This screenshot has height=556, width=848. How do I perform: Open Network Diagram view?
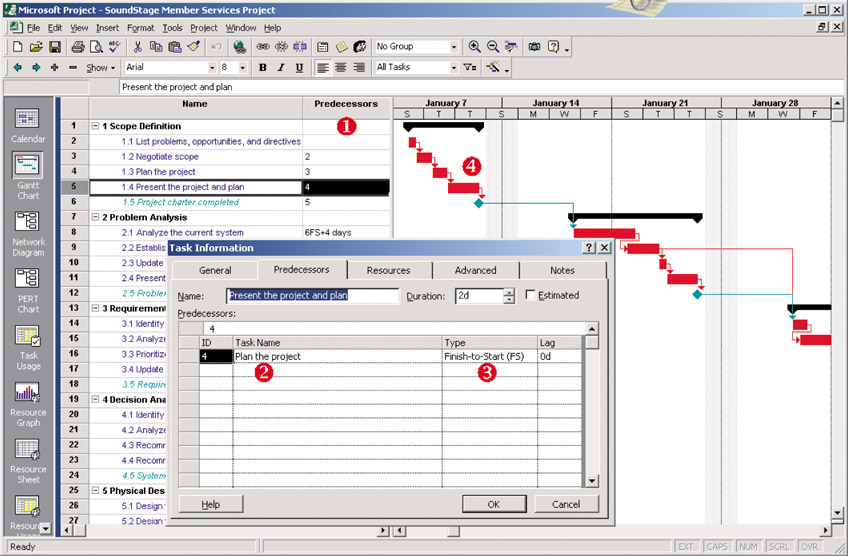pos(28,233)
